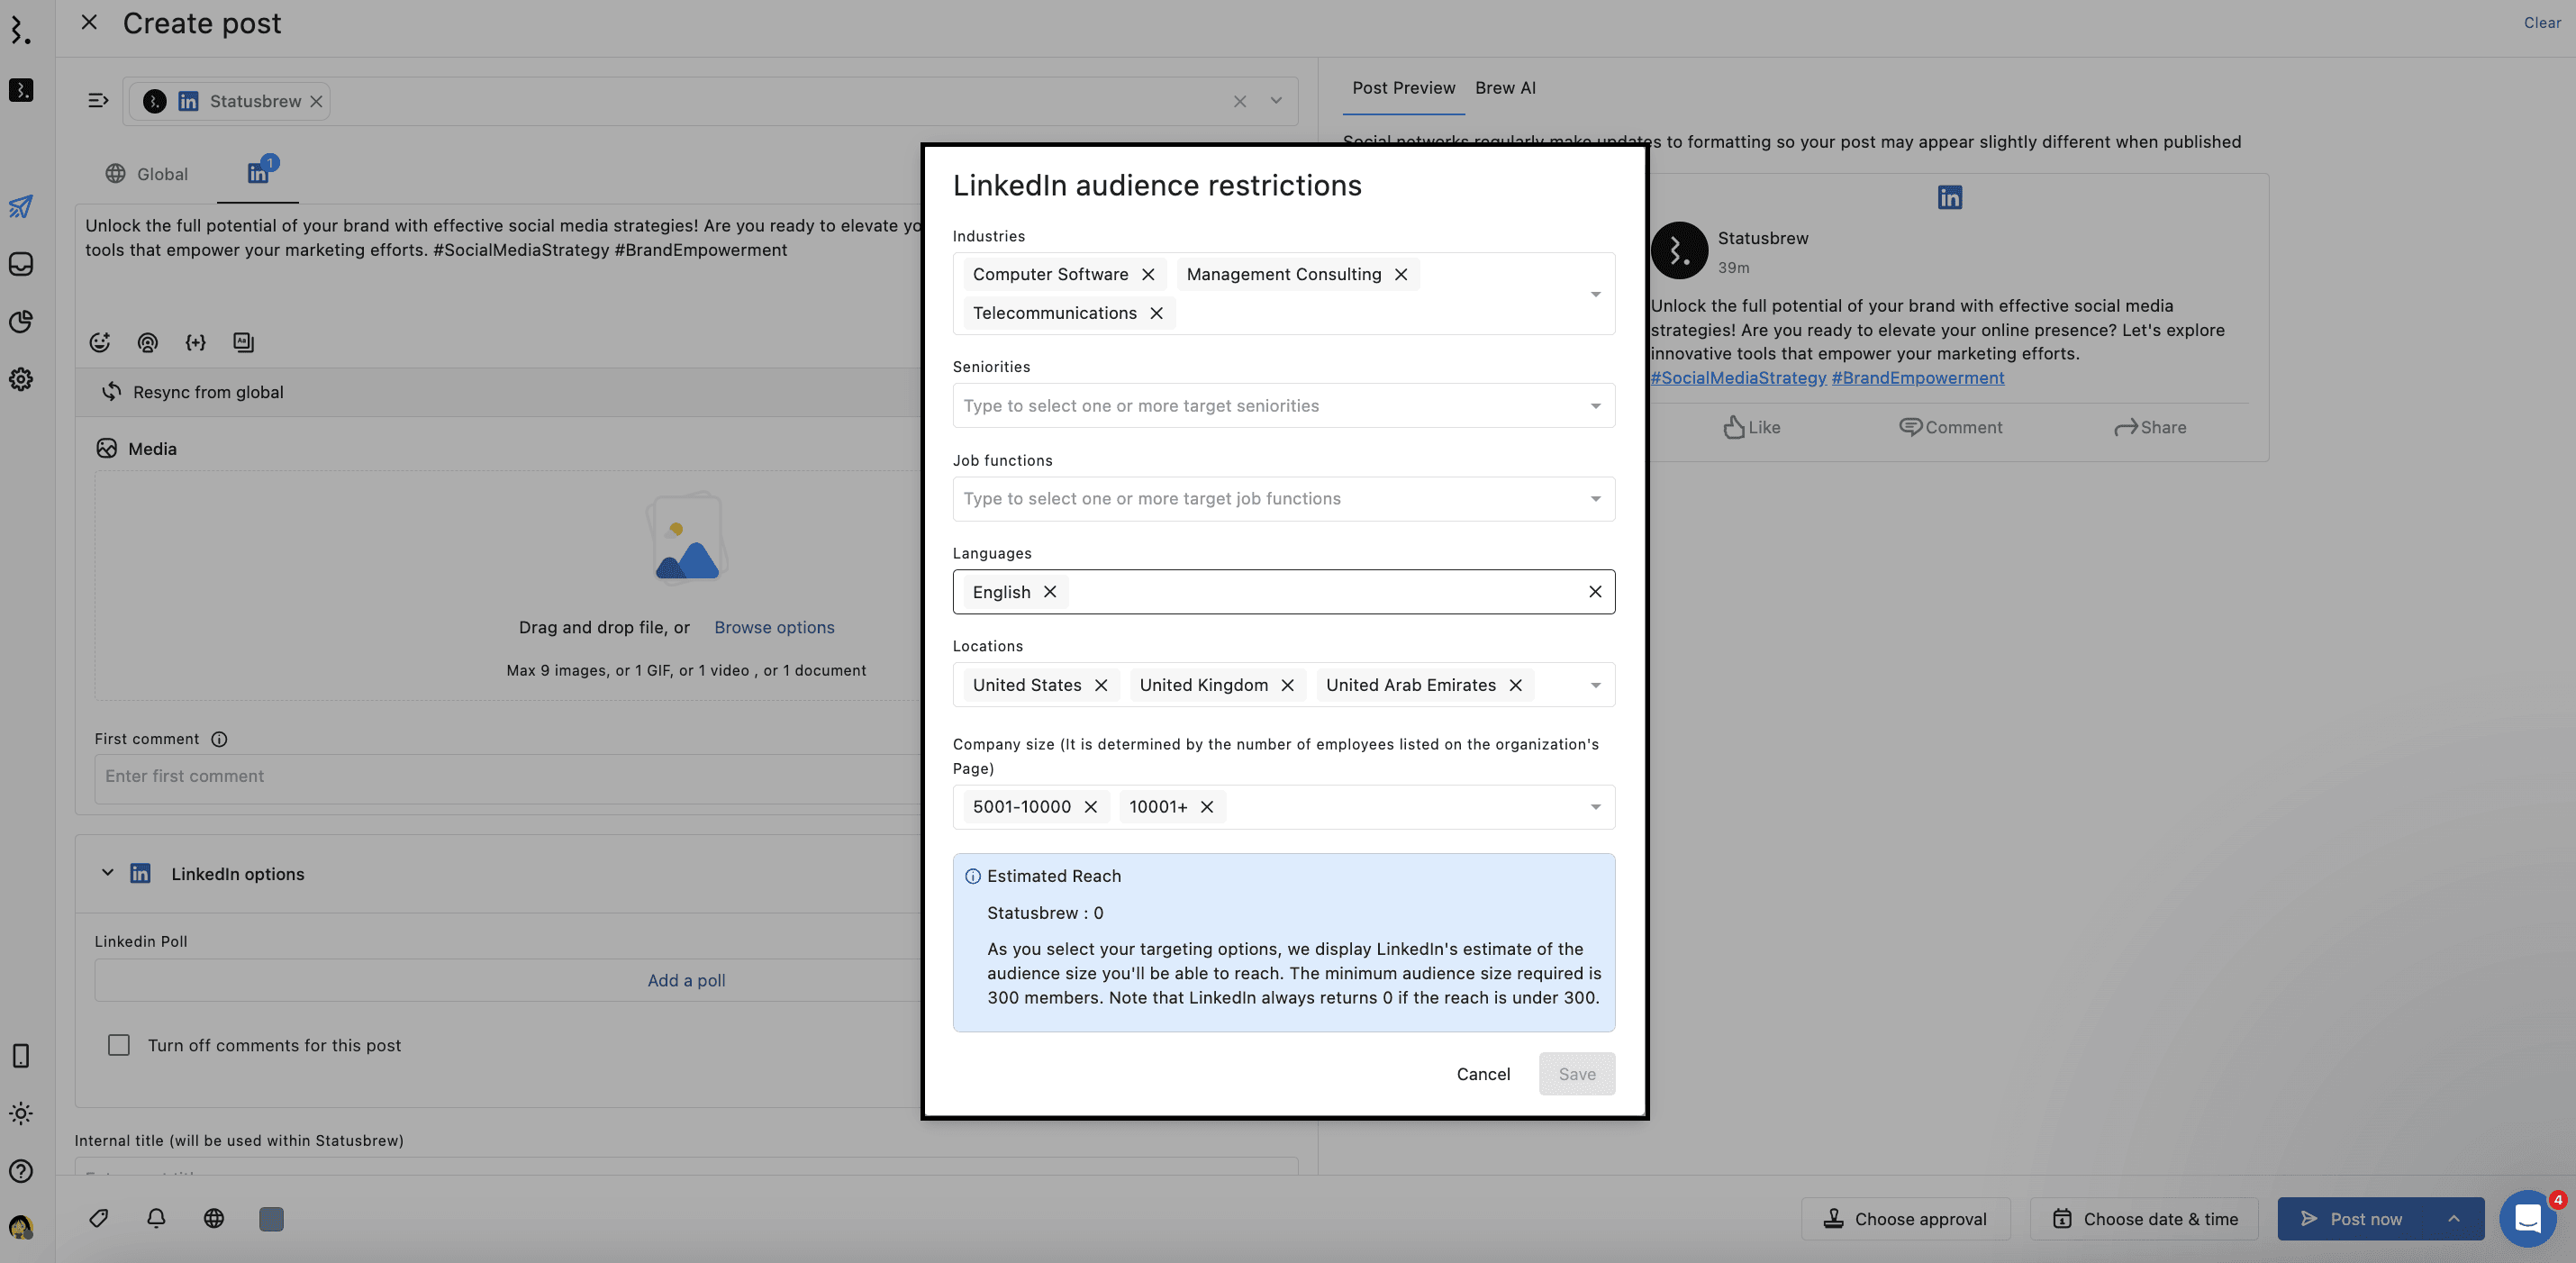Click the Browse options link
This screenshot has width=2576, height=1263.
click(x=774, y=627)
